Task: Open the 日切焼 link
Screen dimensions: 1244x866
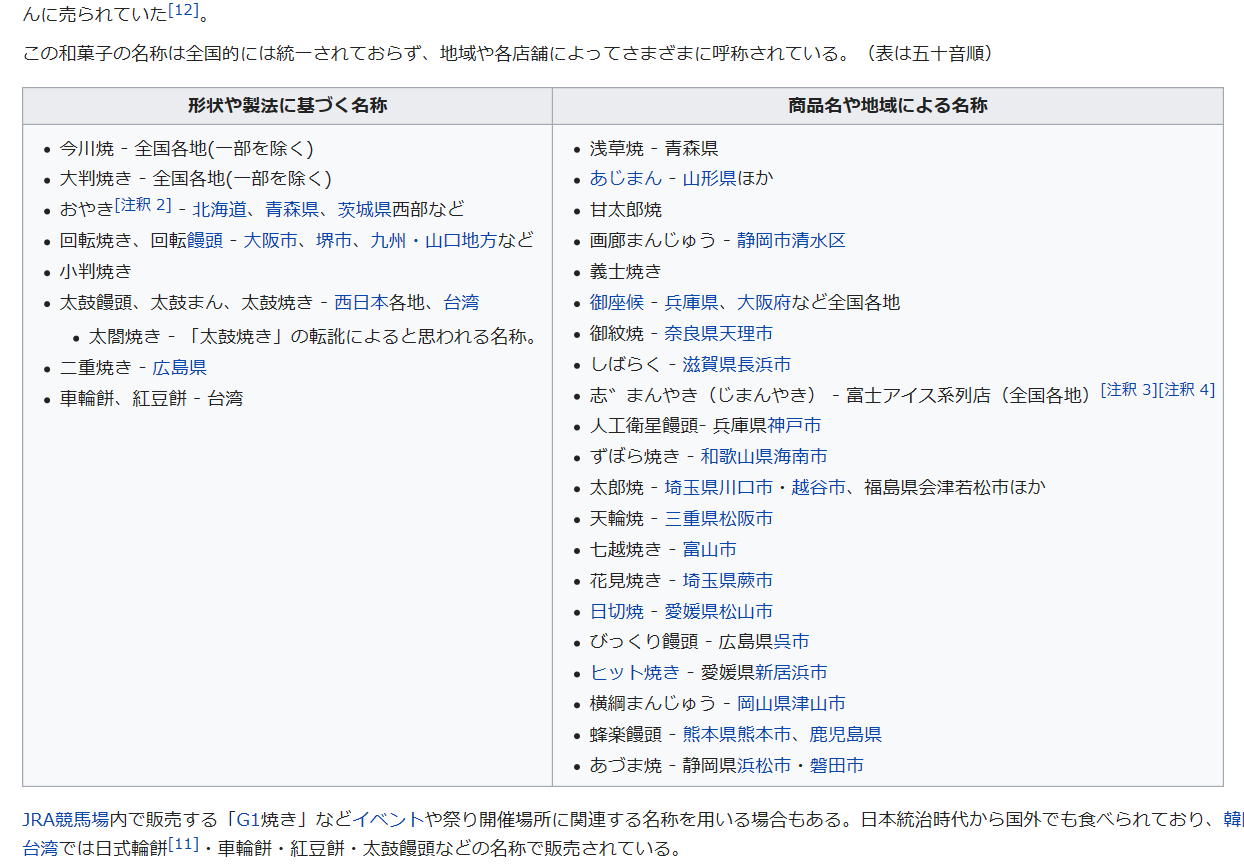Action: (x=616, y=612)
